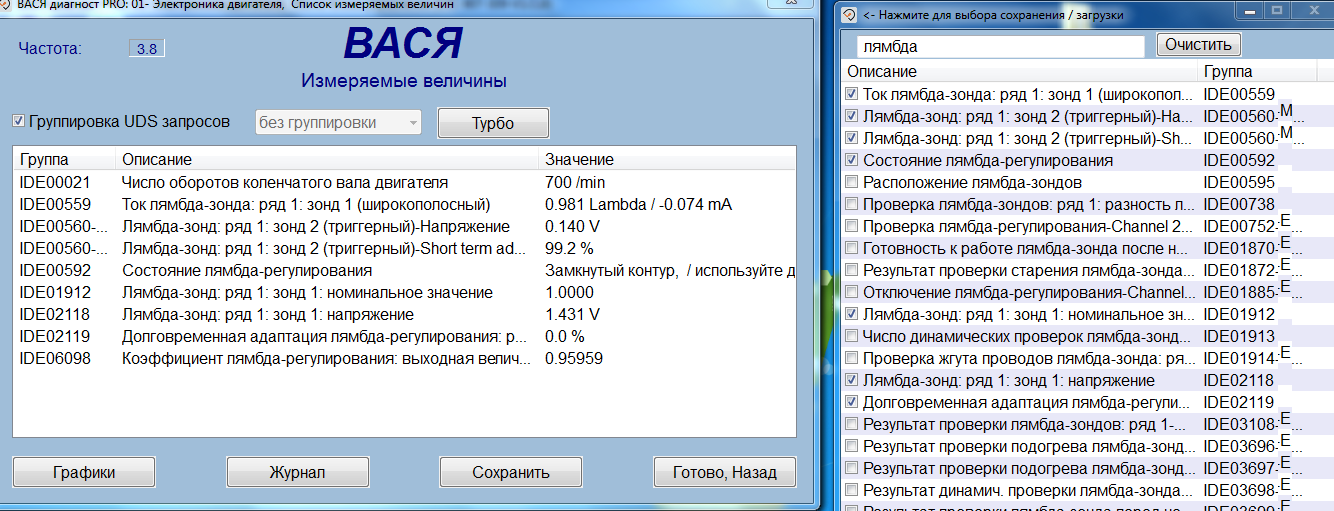
Task: Open the Журнал log
Action: pos(297,473)
